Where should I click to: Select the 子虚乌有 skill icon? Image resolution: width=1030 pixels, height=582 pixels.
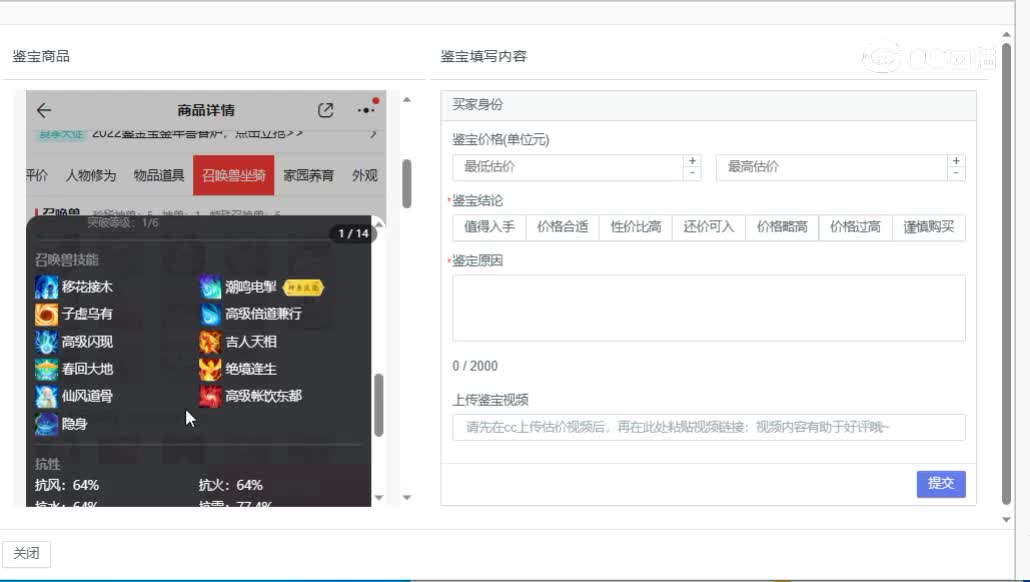coord(47,313)
